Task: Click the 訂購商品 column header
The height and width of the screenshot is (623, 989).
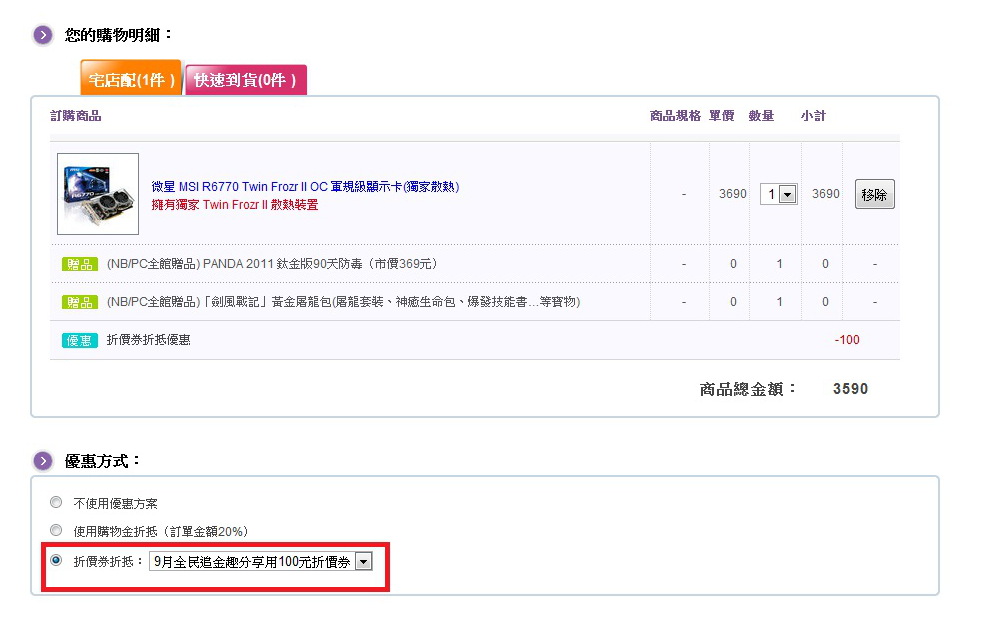Action: [76, 116]
